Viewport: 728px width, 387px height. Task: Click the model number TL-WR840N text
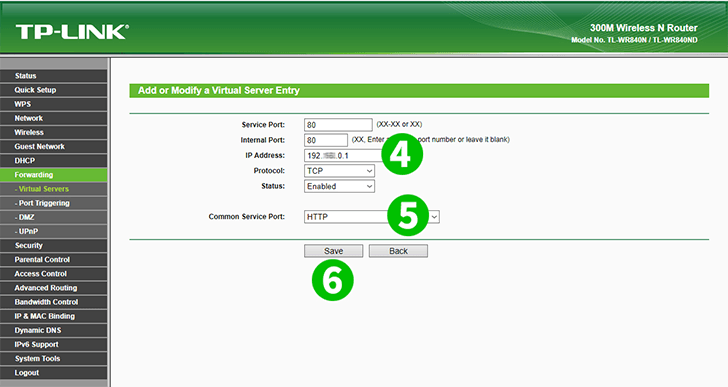click(634, 40)
